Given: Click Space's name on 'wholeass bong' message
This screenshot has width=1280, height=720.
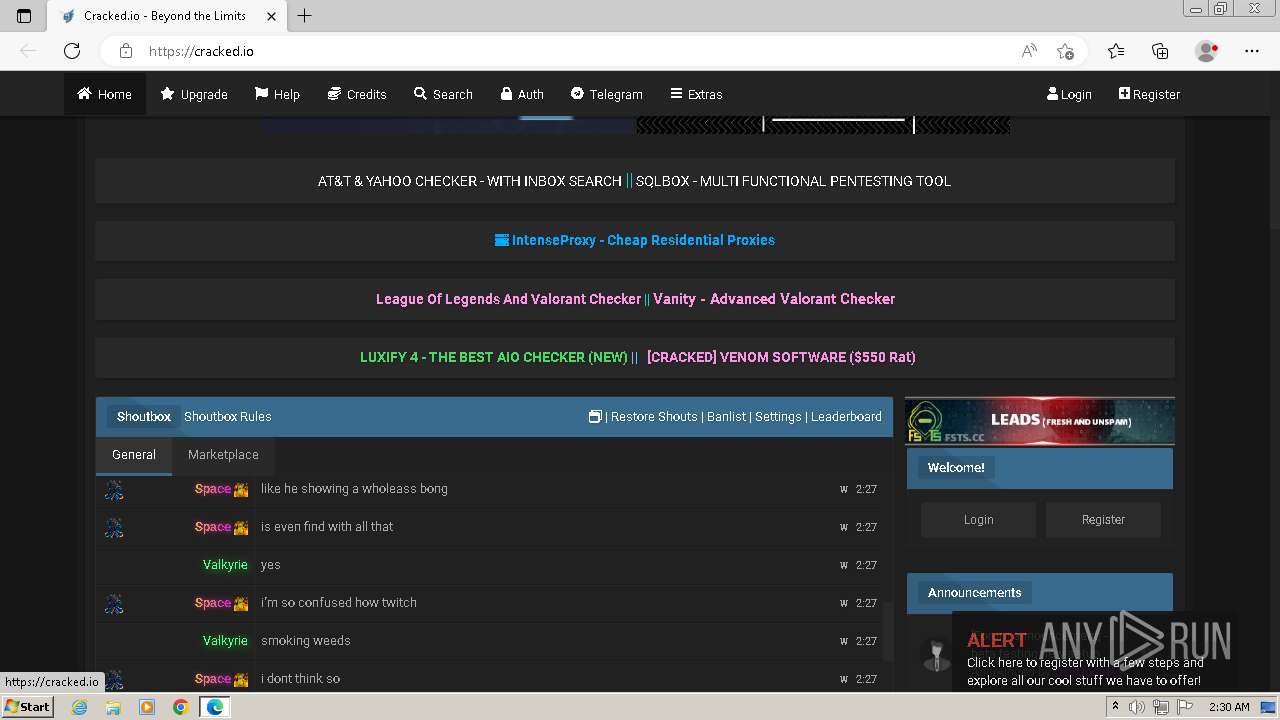Looking at the screenshot, I should coord(213,489).
